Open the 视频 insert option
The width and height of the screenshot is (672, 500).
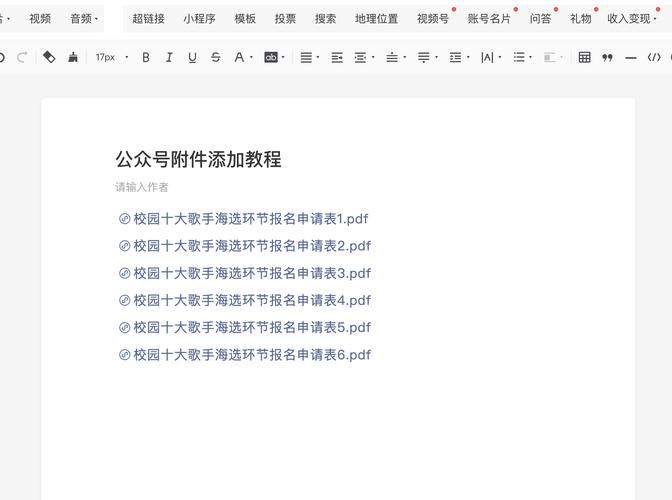(40, 18)
